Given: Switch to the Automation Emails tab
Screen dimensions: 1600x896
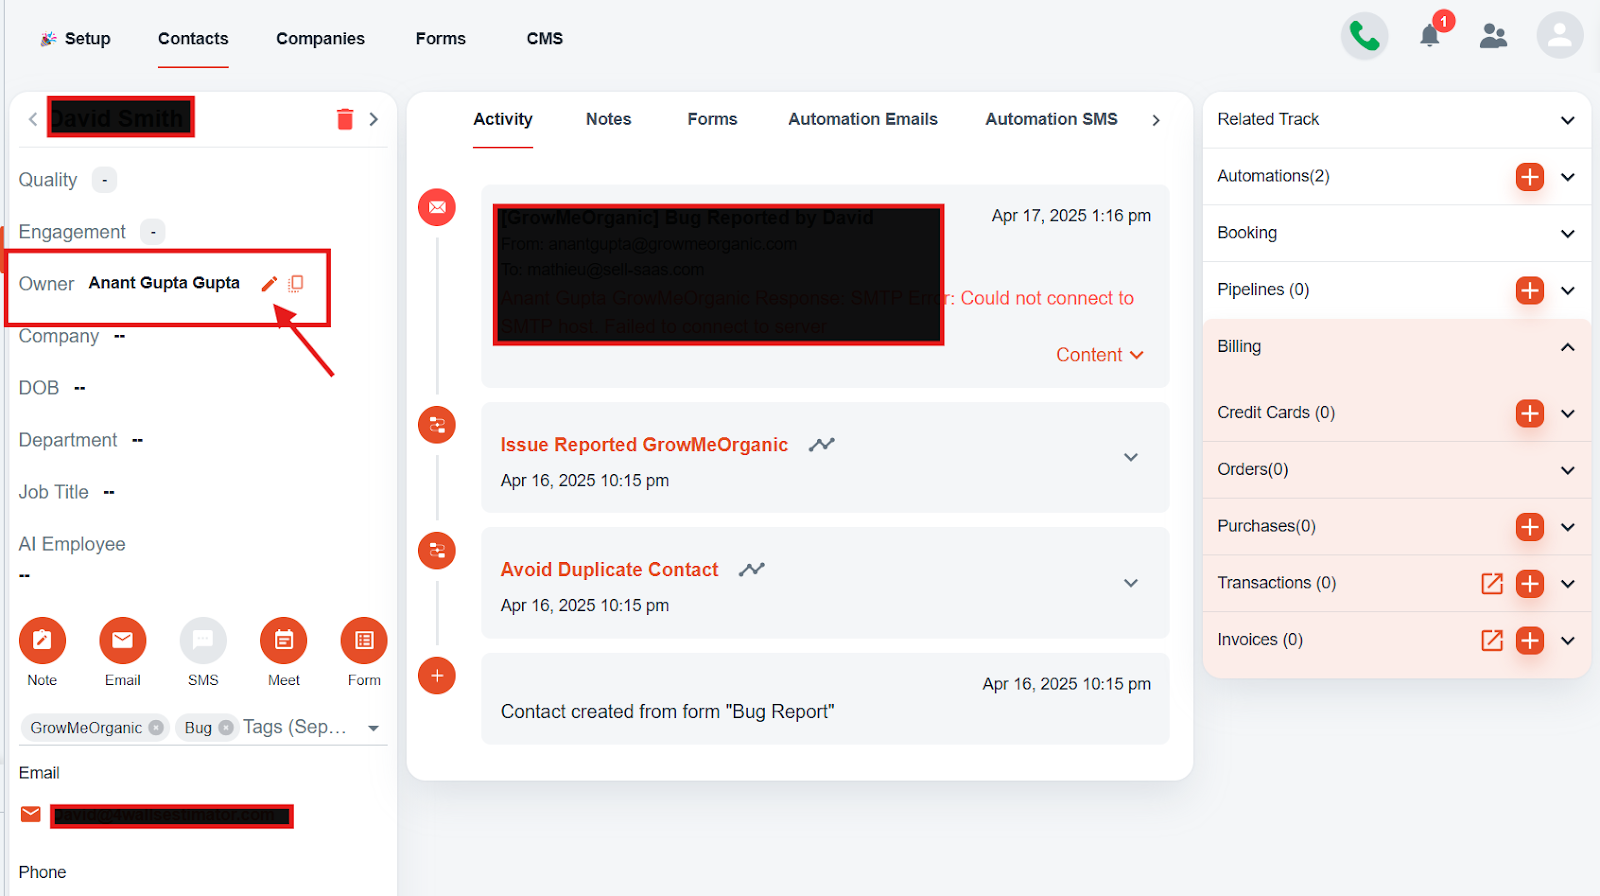Looking at the screenshot, I should (x=863, y=119).
